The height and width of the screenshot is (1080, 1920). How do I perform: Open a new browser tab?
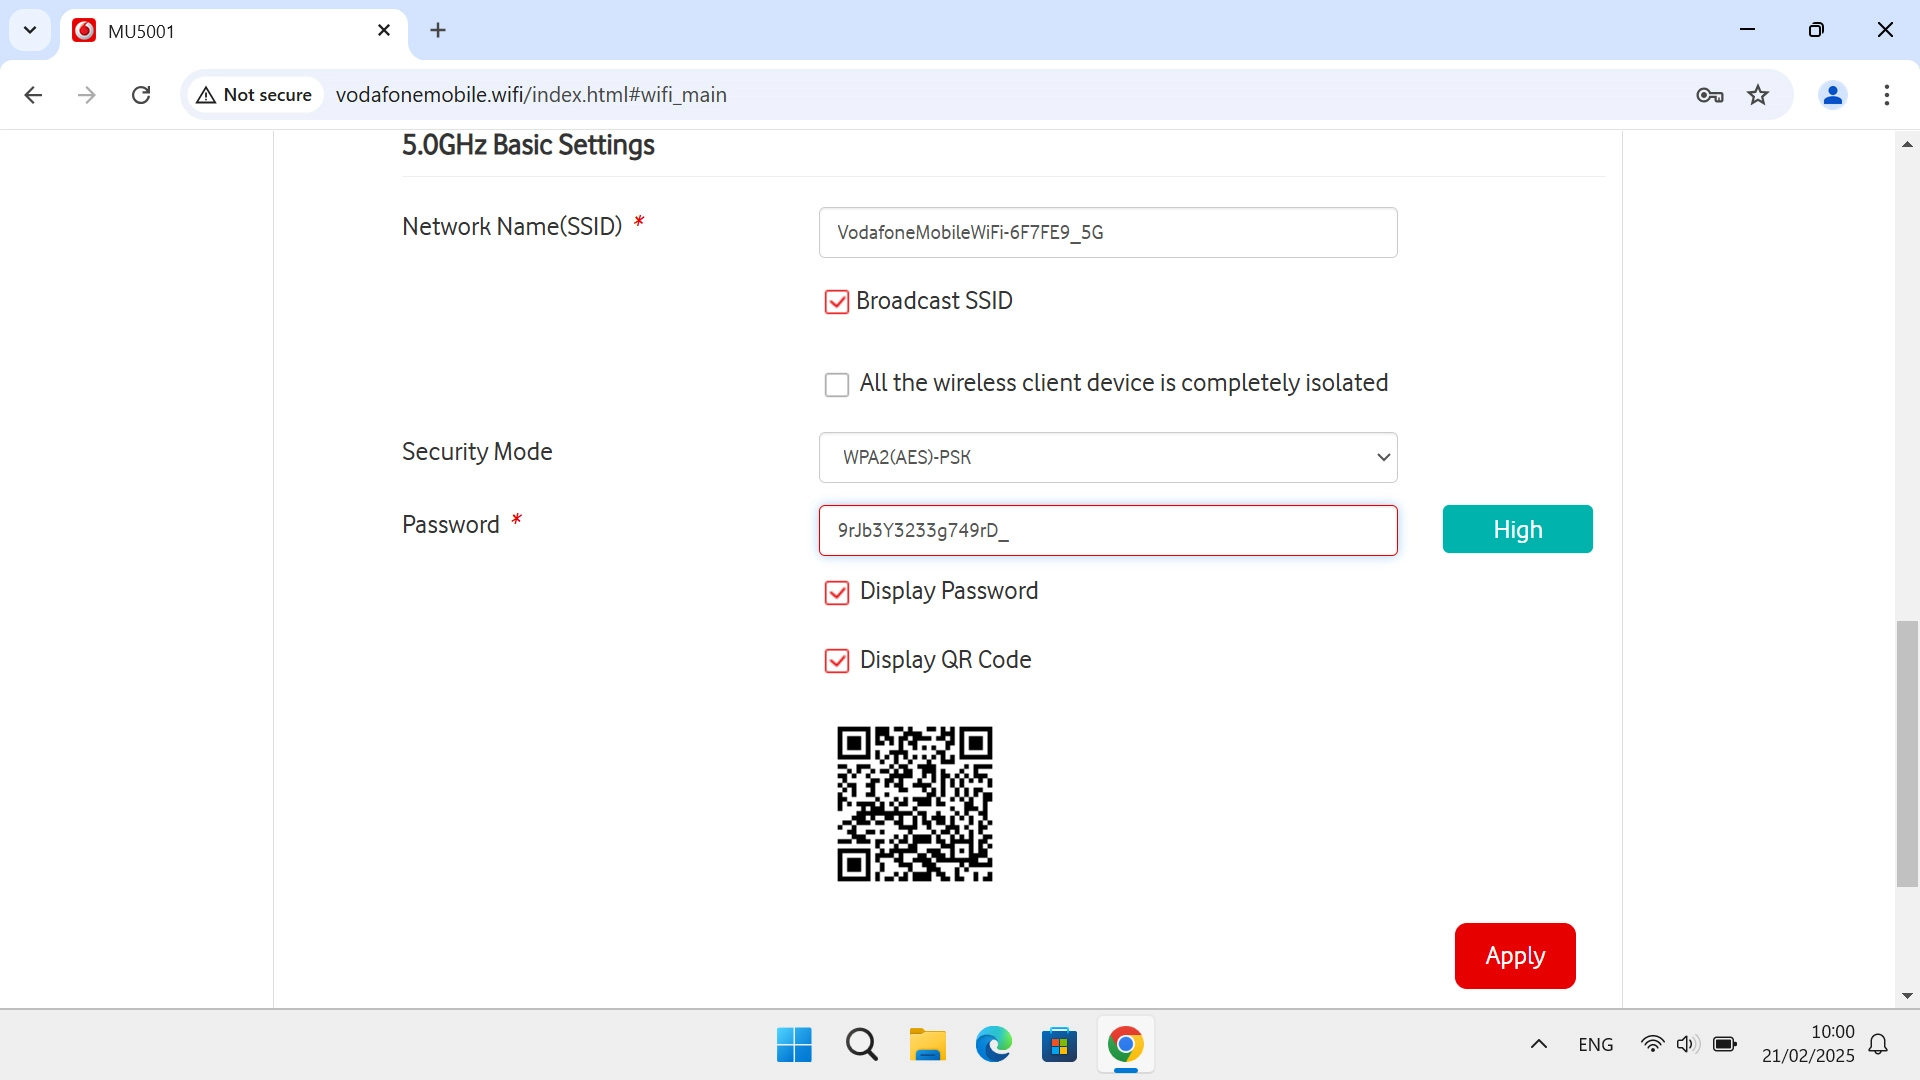(438, 31)
